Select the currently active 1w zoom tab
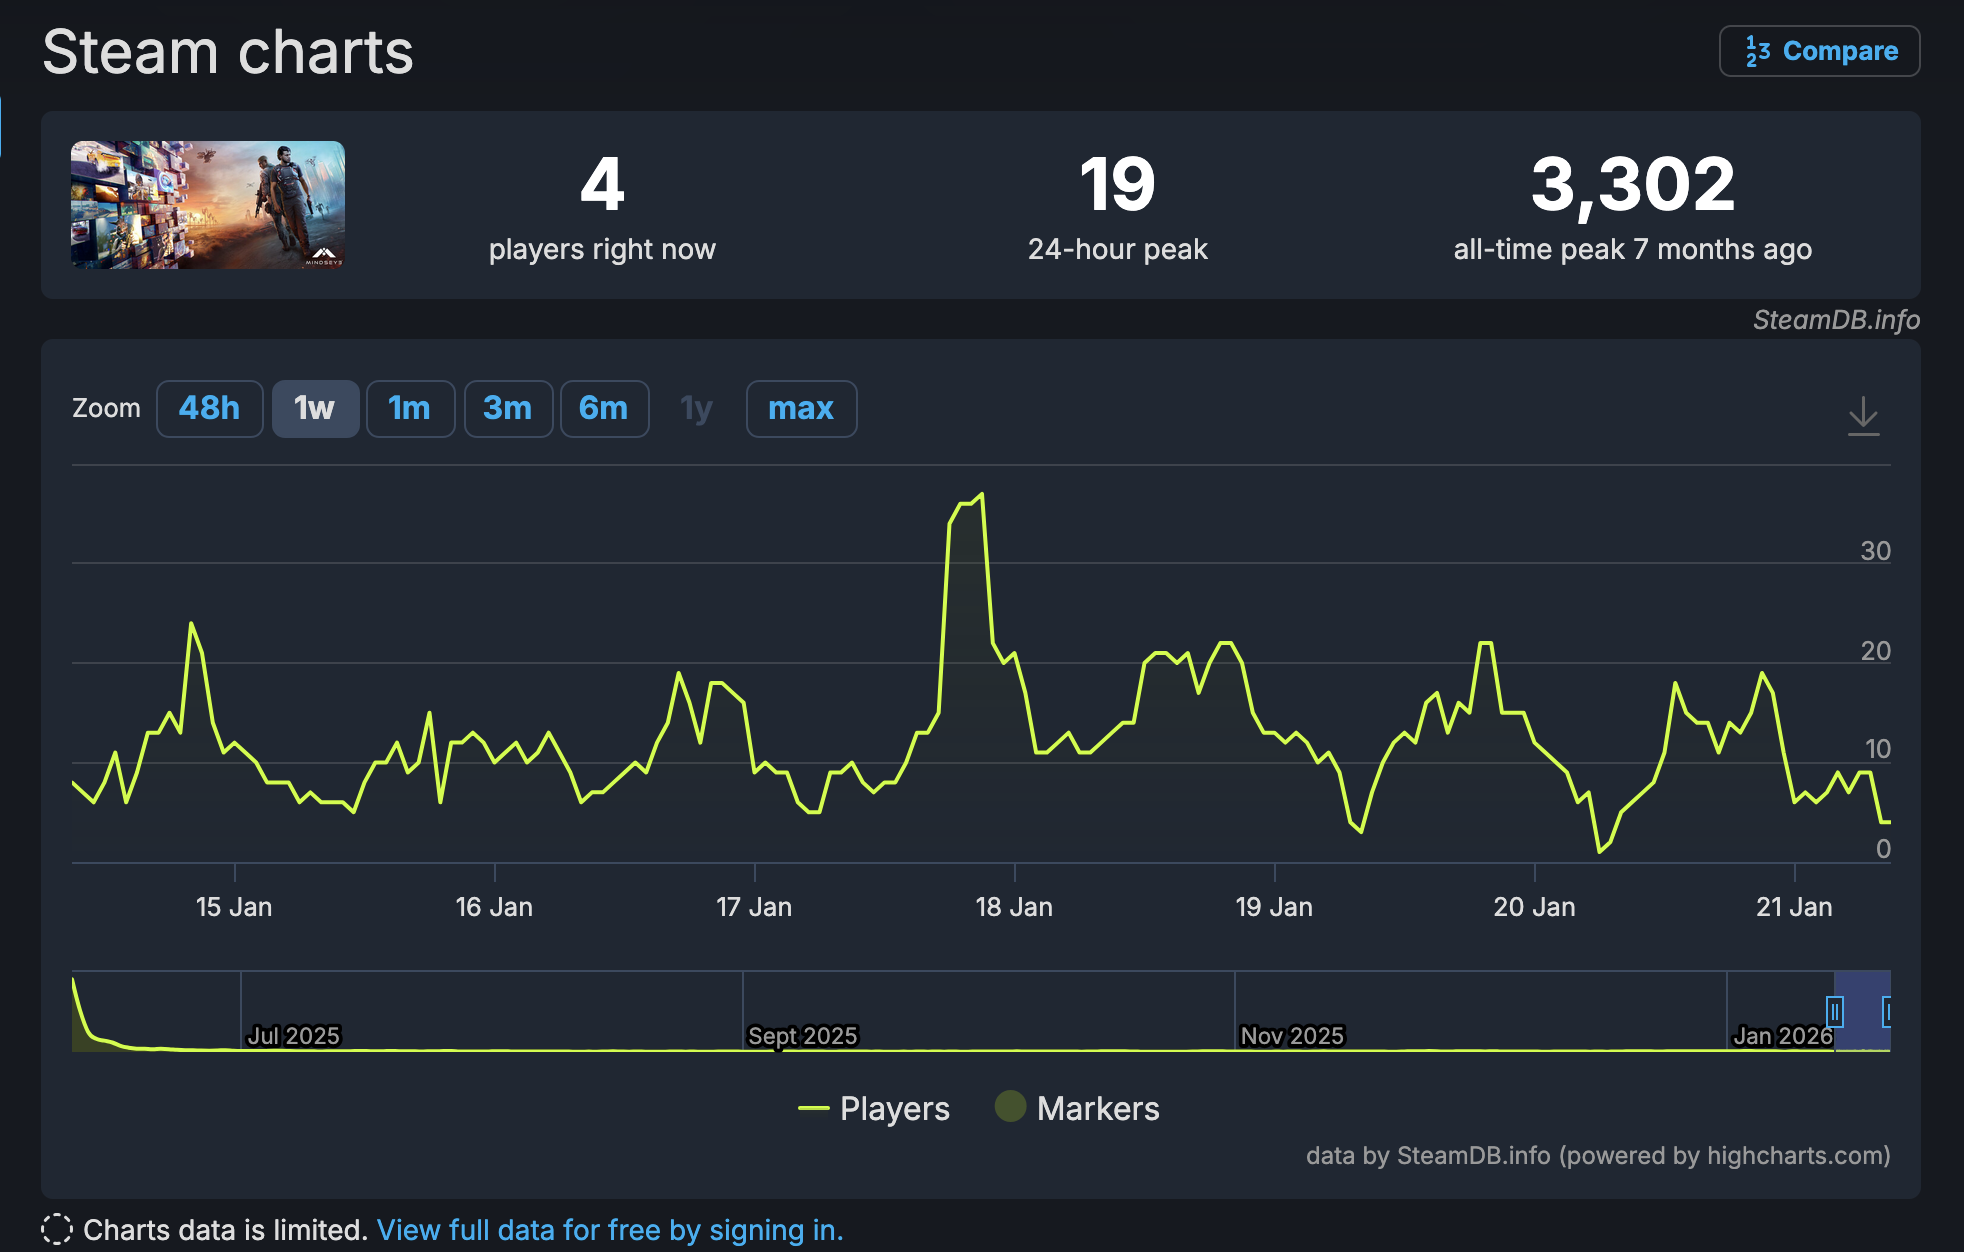Image resolution: width=1964 pixels, height=1252 pixels. [x=315, y=409]
